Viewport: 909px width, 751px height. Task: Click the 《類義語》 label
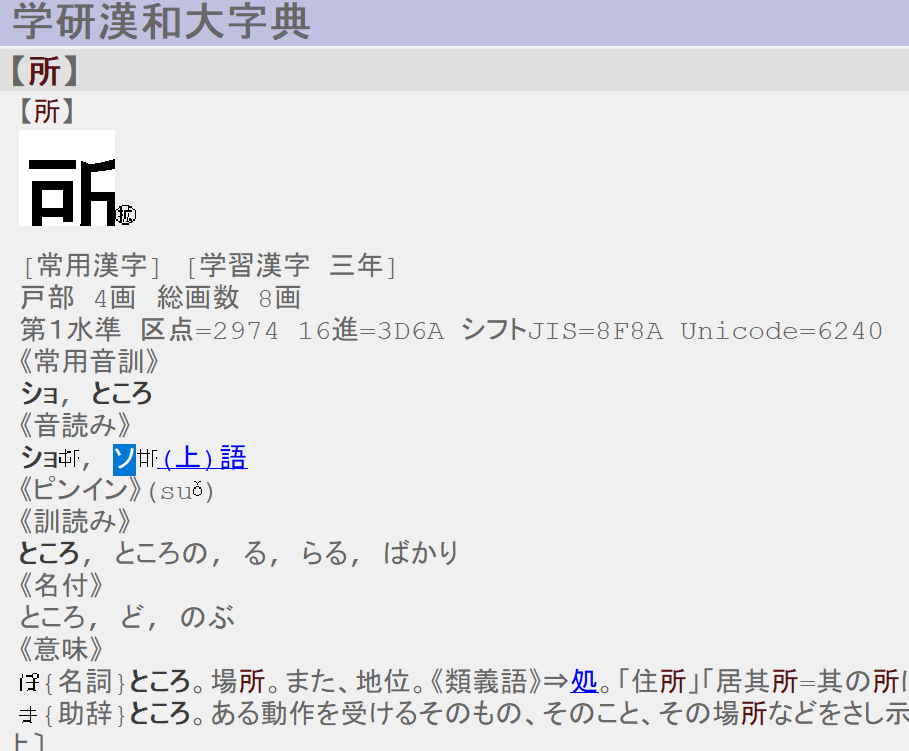[x=486, y=681]
